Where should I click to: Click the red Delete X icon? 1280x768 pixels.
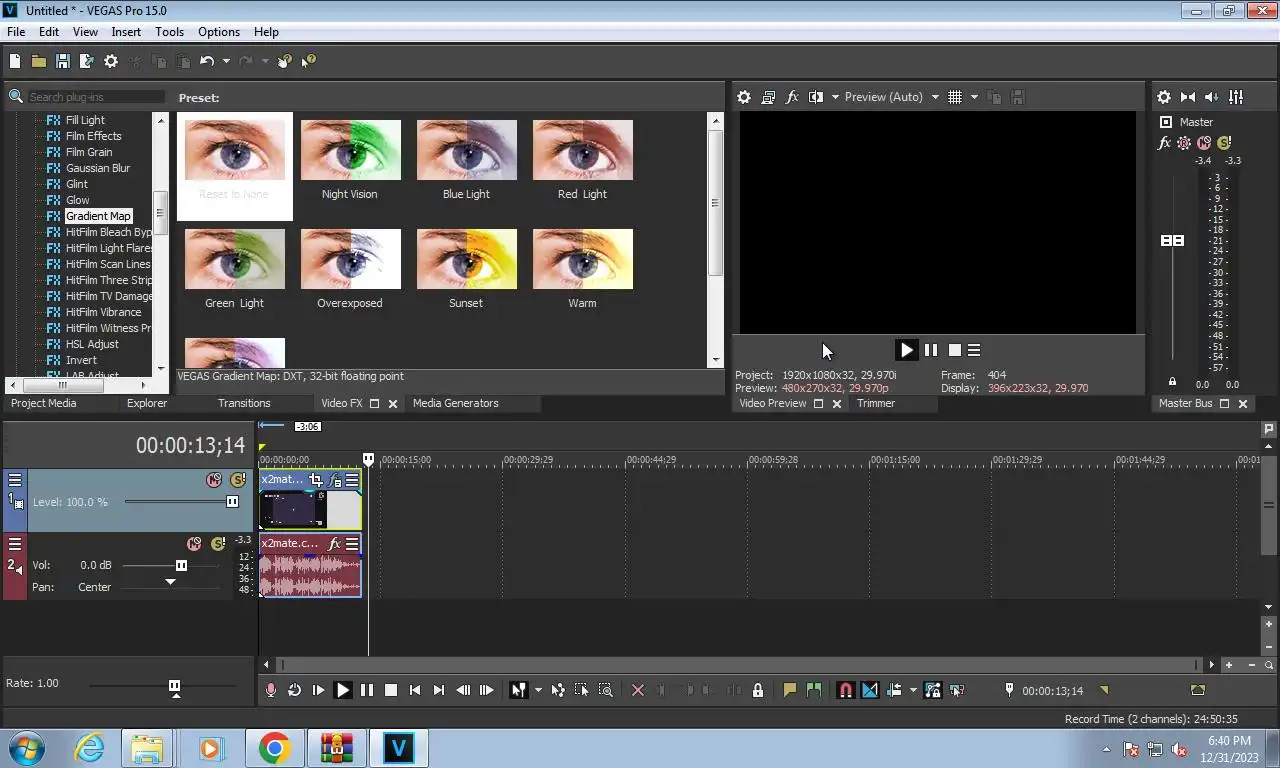[x=638, y=690]
